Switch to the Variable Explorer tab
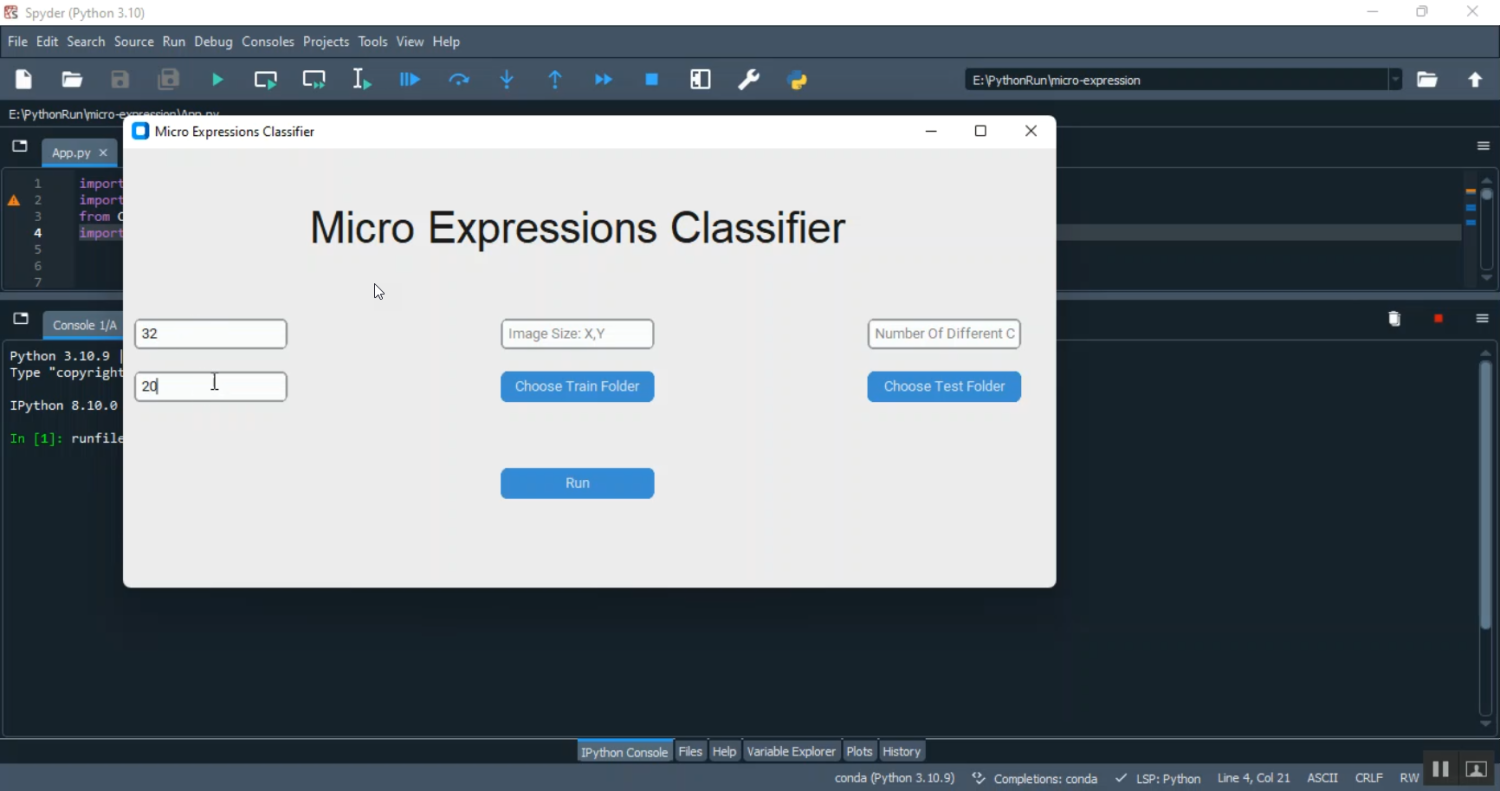Image resolution: width=1500 pixels, height=791 pixels. [790, 751]
